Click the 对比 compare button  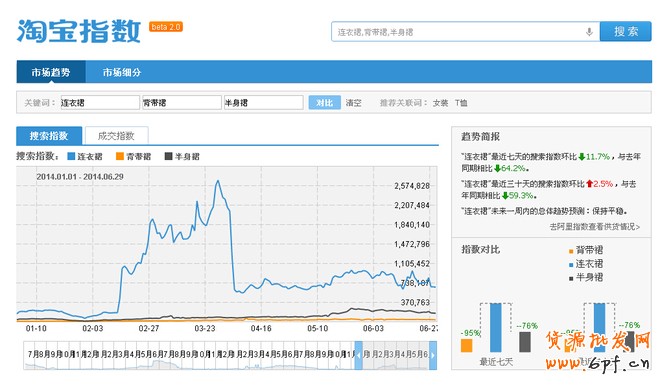click(x=325, y=103)
